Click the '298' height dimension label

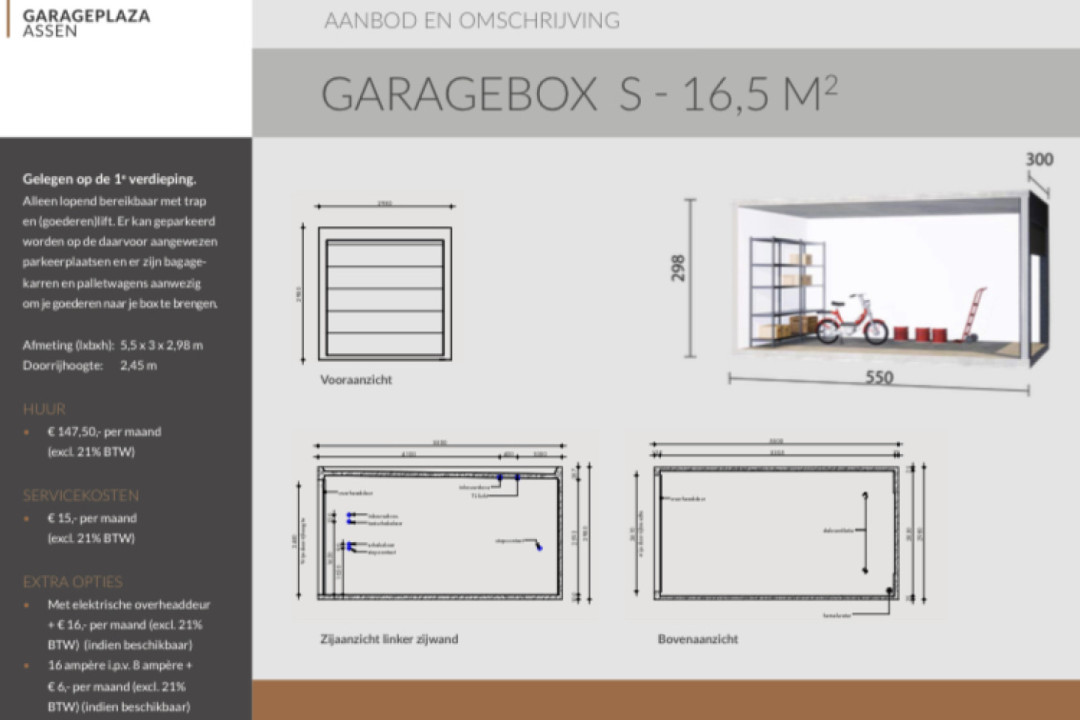coord(678,268)
